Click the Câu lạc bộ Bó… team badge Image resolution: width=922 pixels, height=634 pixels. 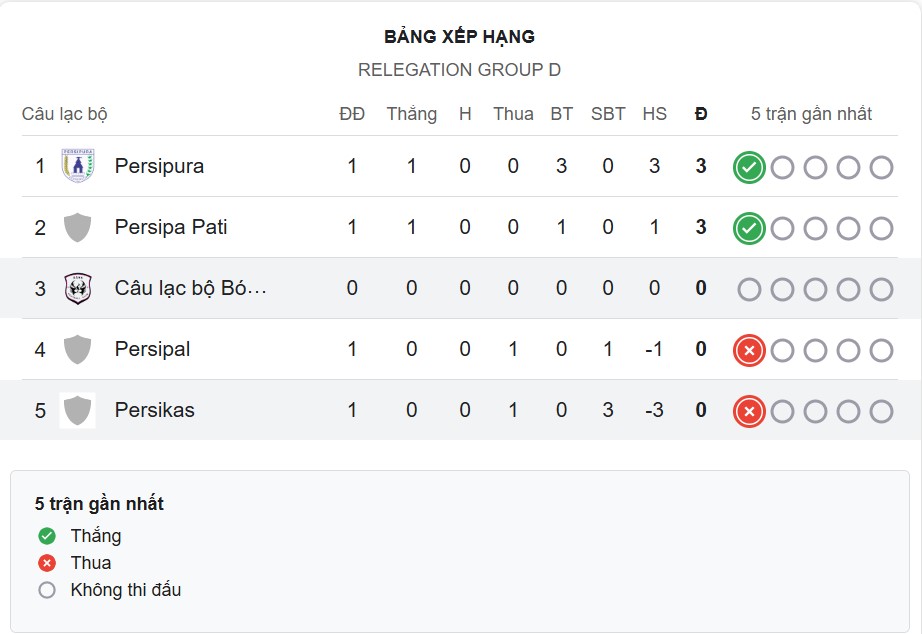76,287
